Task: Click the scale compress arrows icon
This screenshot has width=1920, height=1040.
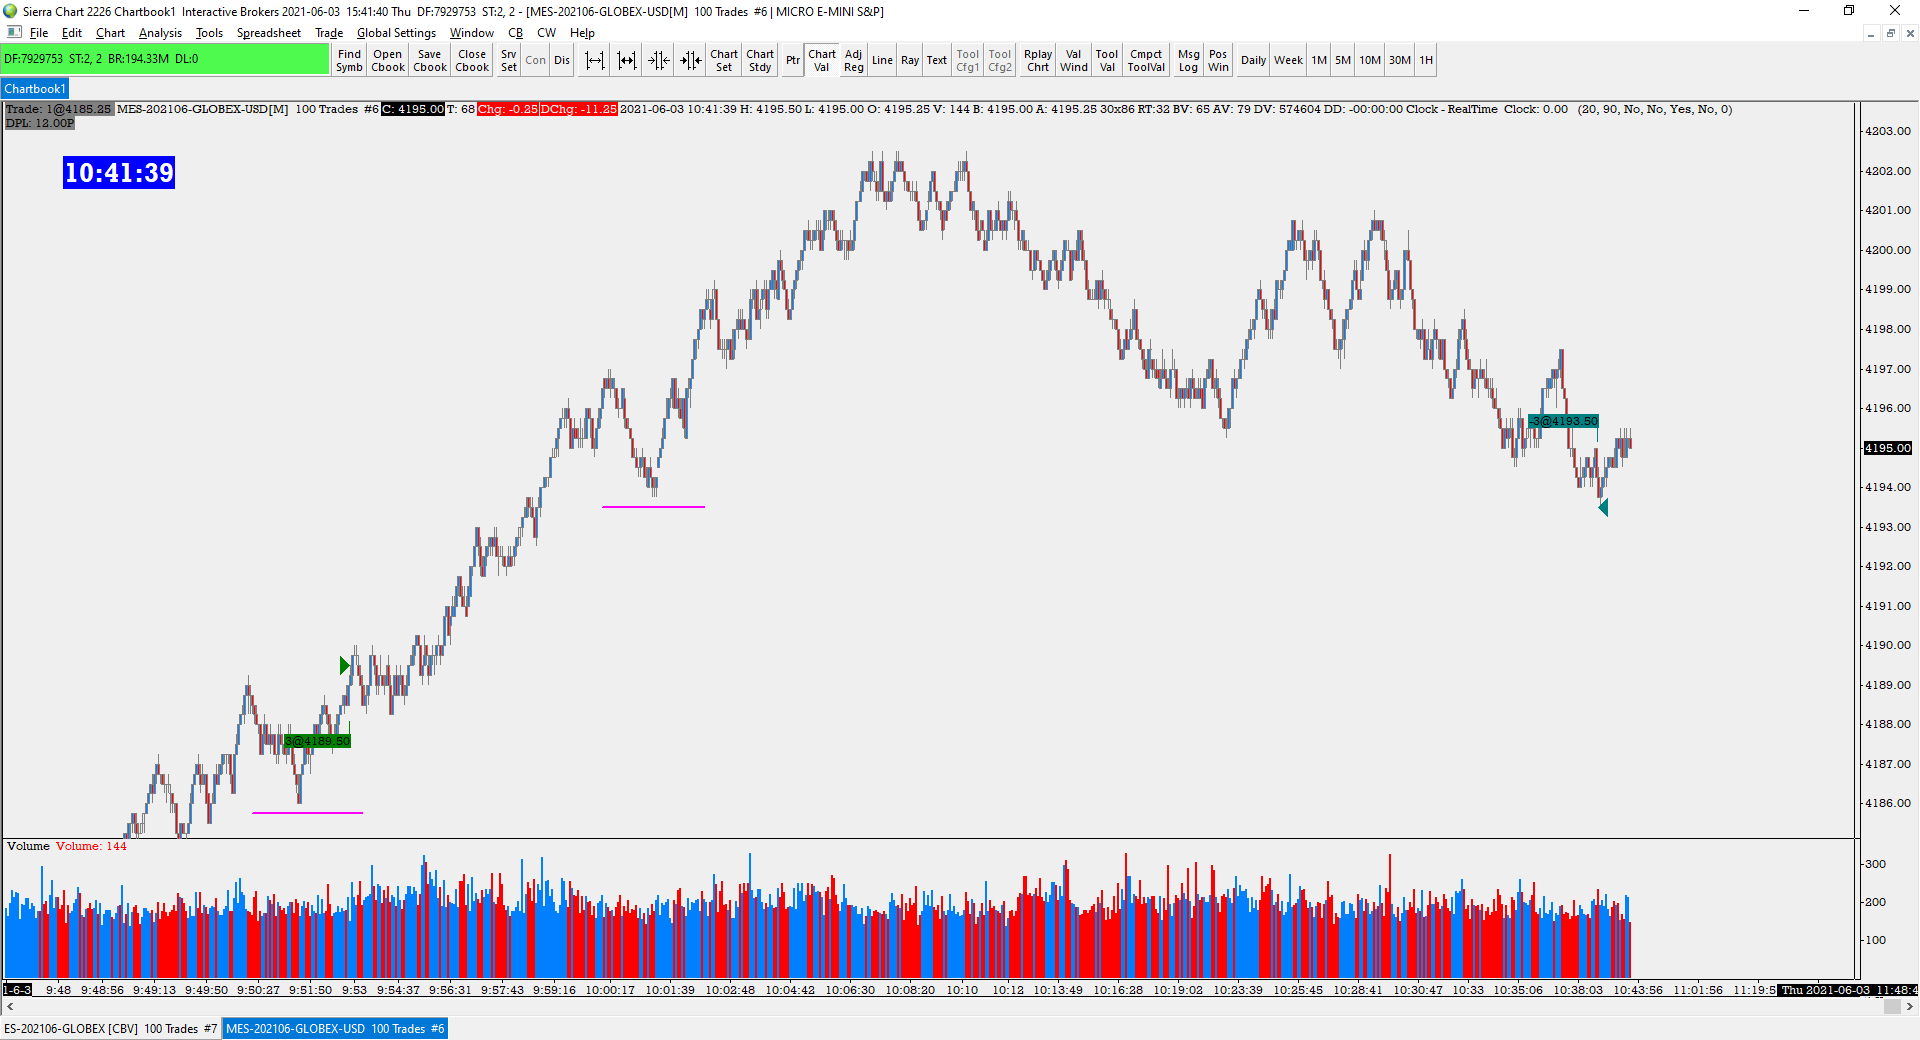Action: (659, 60)
